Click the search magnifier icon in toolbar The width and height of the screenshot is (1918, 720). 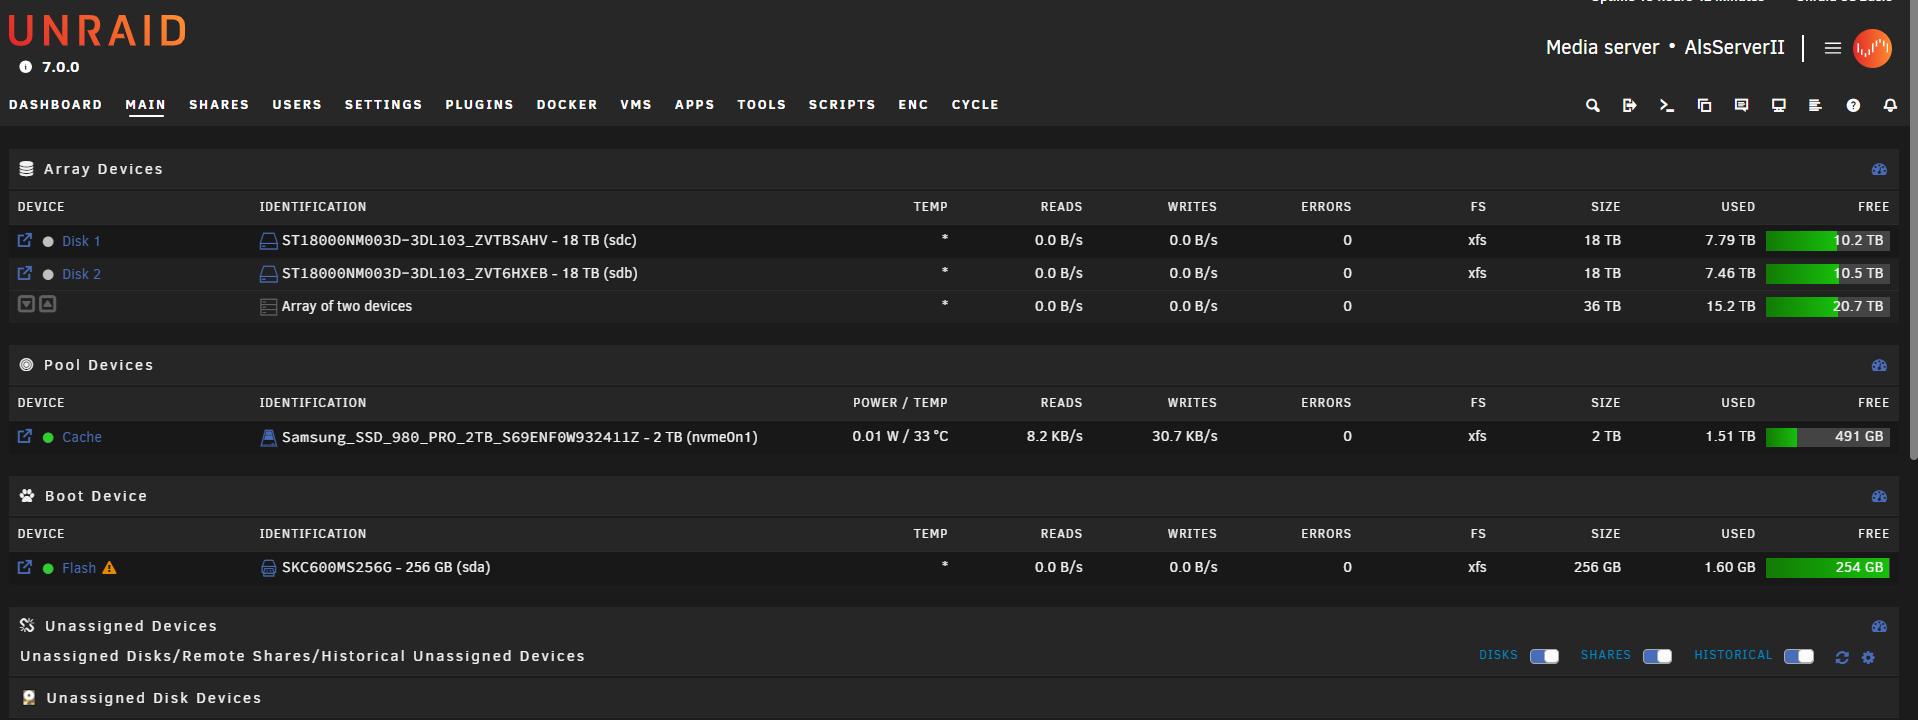(x=1592, y=105)
